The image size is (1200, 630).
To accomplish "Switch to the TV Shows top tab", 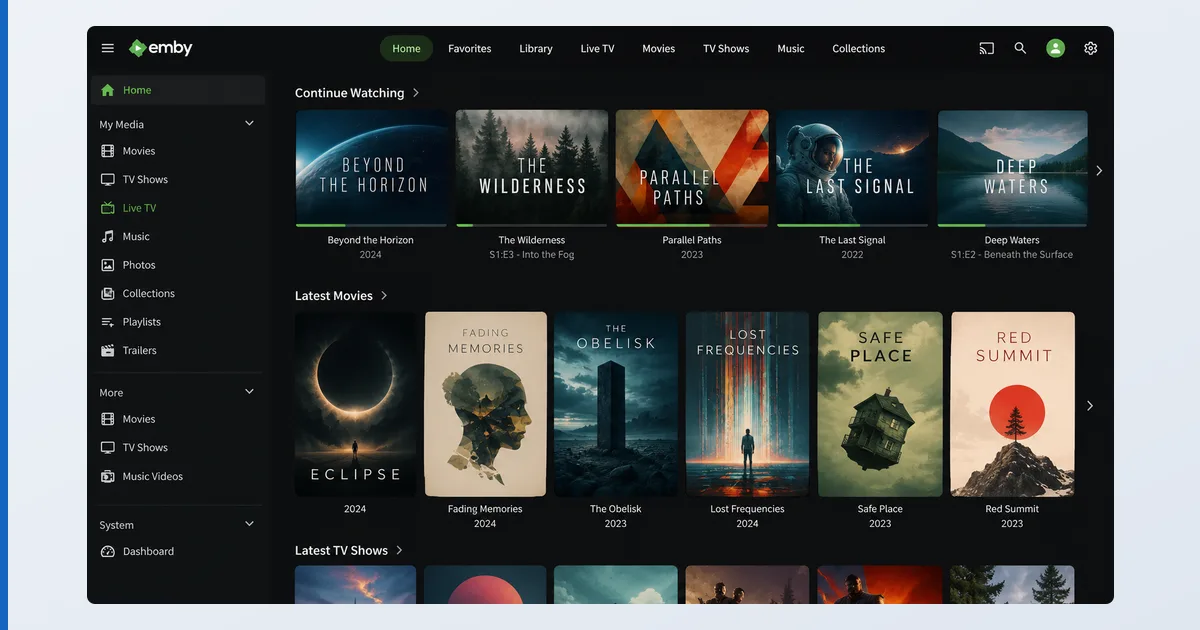I will [x=726, y=48].
